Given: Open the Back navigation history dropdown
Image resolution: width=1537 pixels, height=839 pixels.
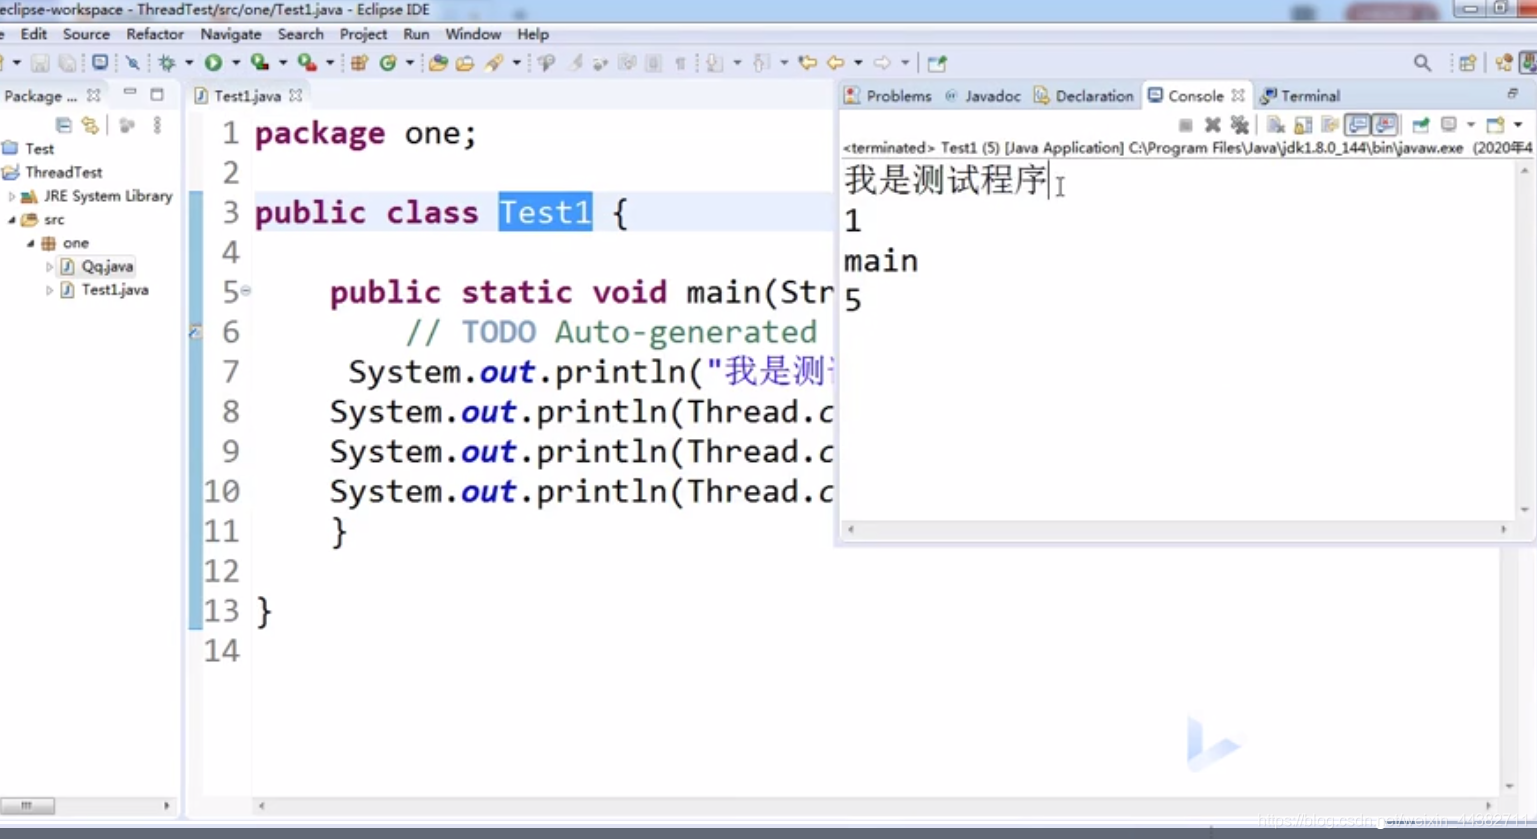Looking at the screenshot, I should (858, 63).
